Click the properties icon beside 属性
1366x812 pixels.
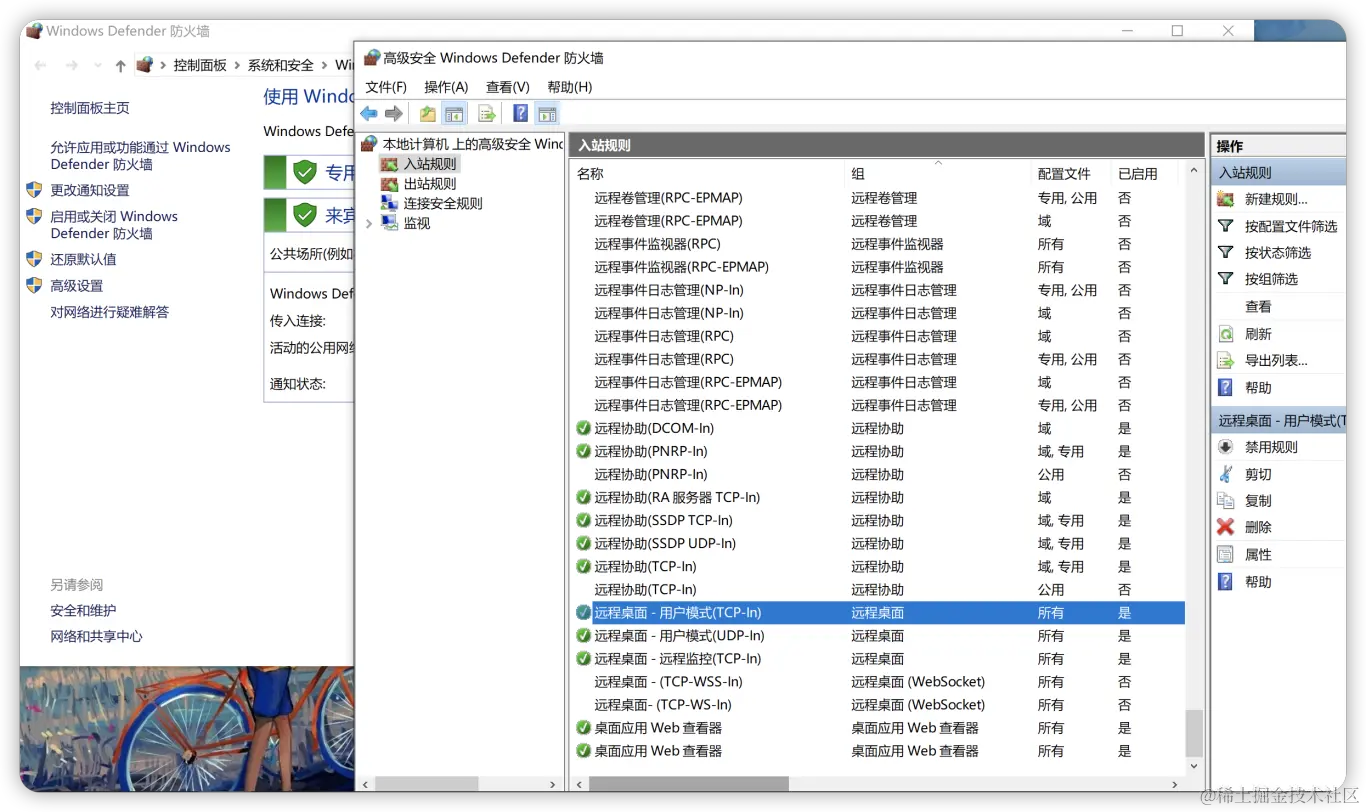tap(1226, 554)
